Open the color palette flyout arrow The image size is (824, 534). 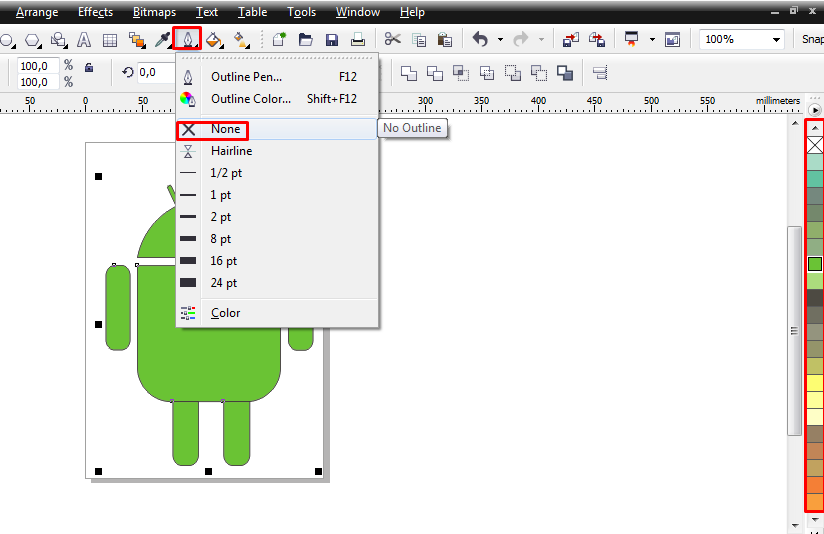pos(815,110)
